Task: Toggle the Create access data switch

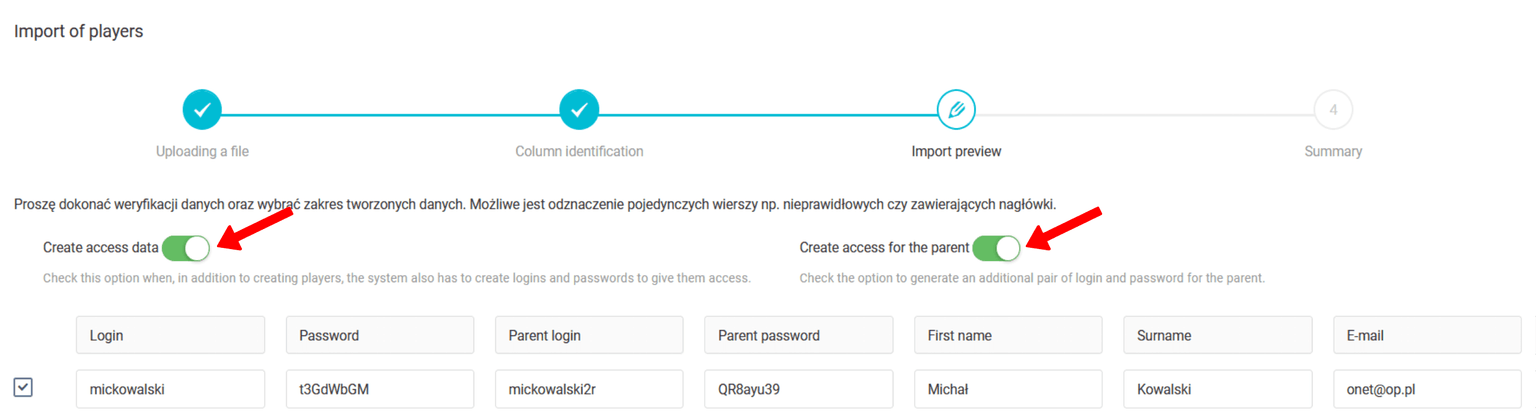Action: 186,248
